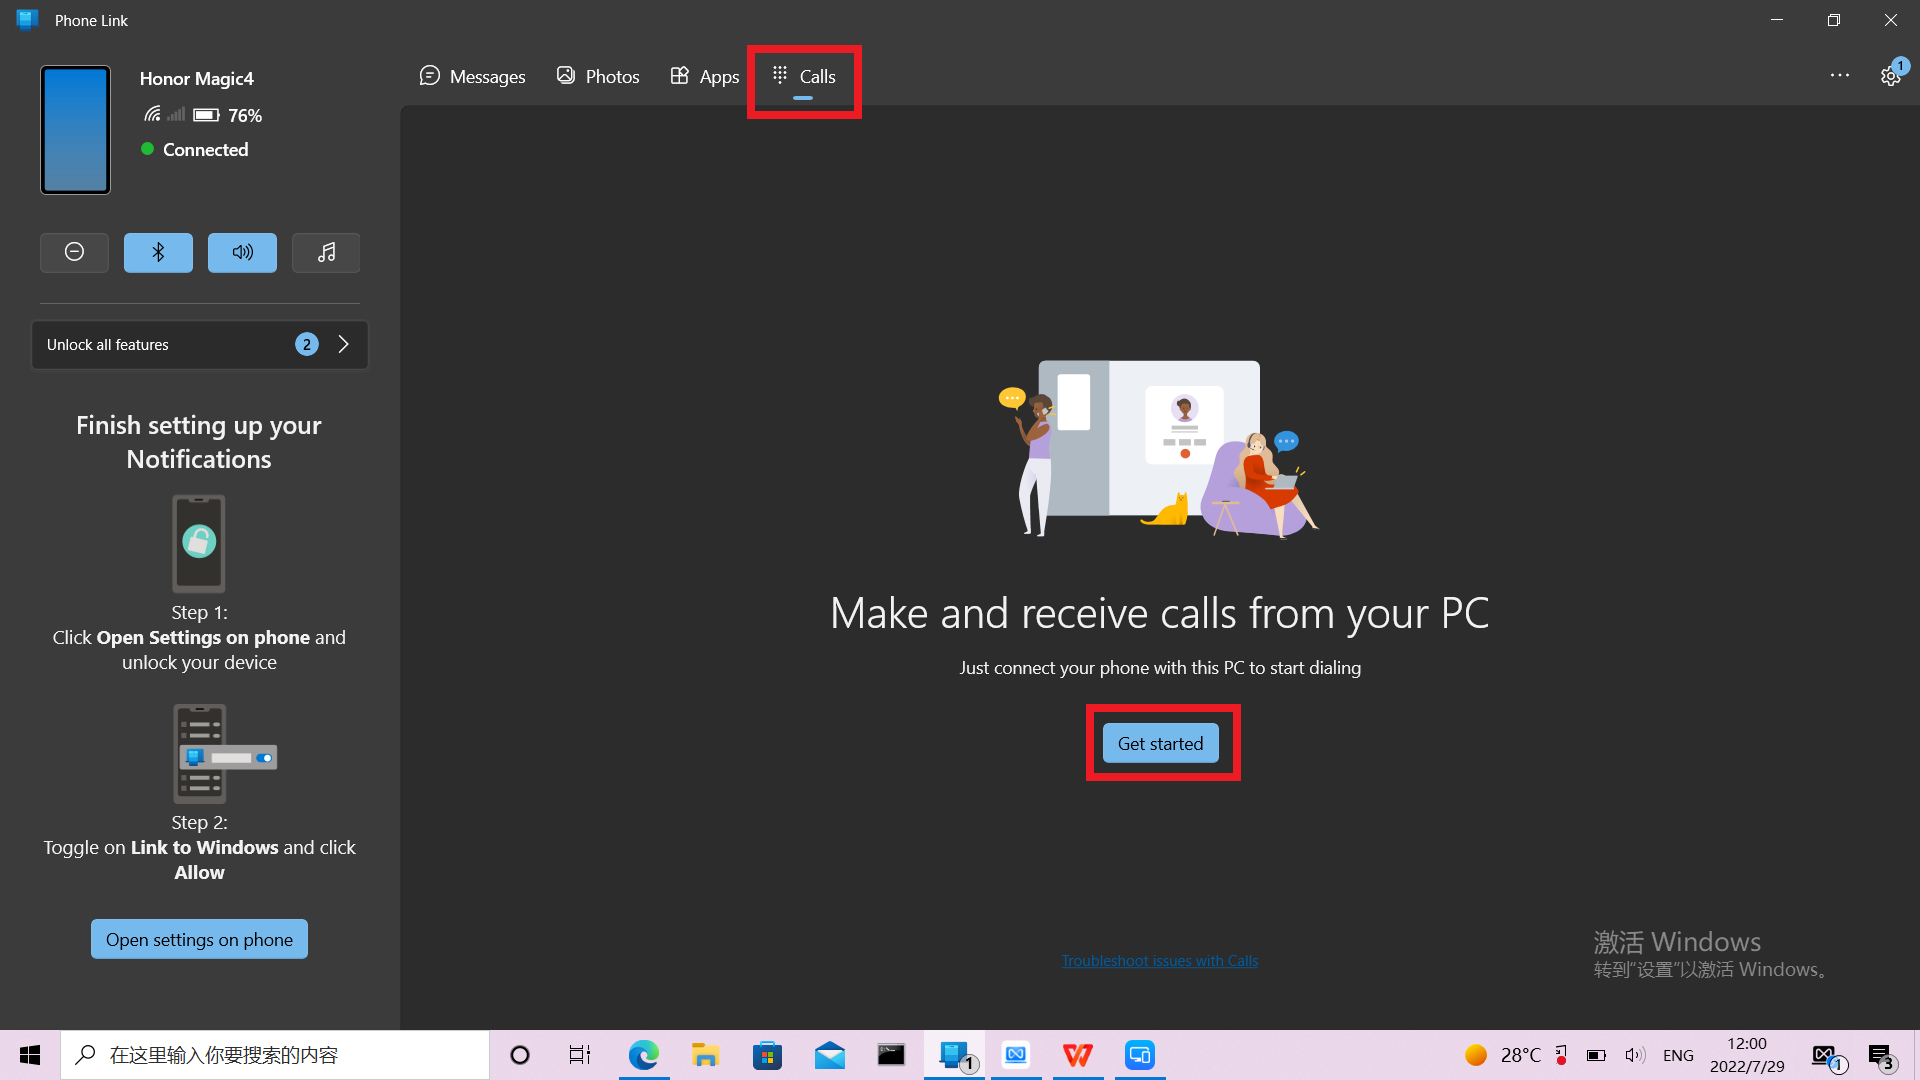Click the Step 2 Link to Windows illustration
Image resolution: width=1920 pixels, height=1080 pixels.
coord(224,754)
